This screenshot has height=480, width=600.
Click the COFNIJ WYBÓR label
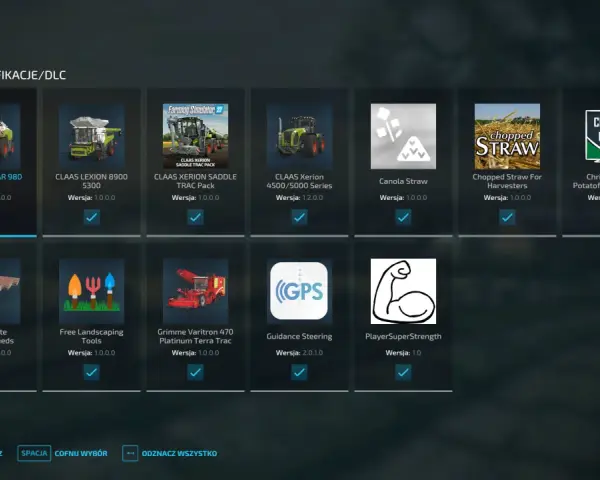[81, 454]
